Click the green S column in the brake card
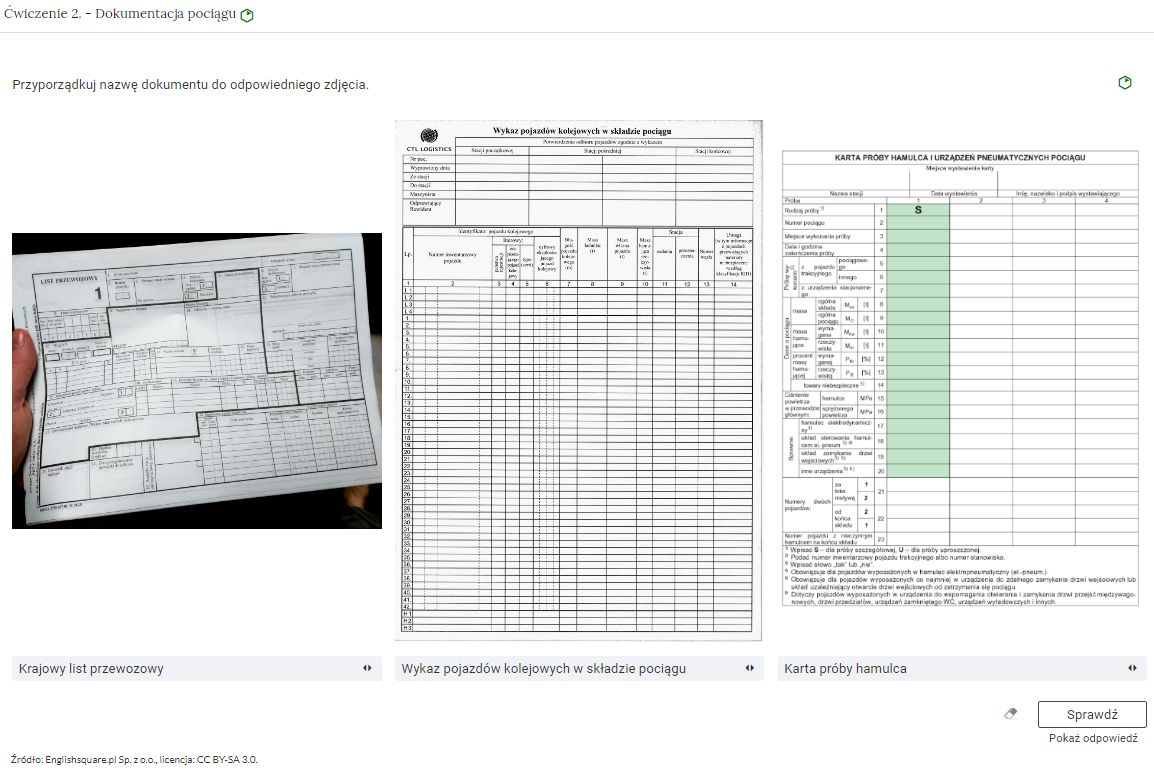 (x=918, y=340)
